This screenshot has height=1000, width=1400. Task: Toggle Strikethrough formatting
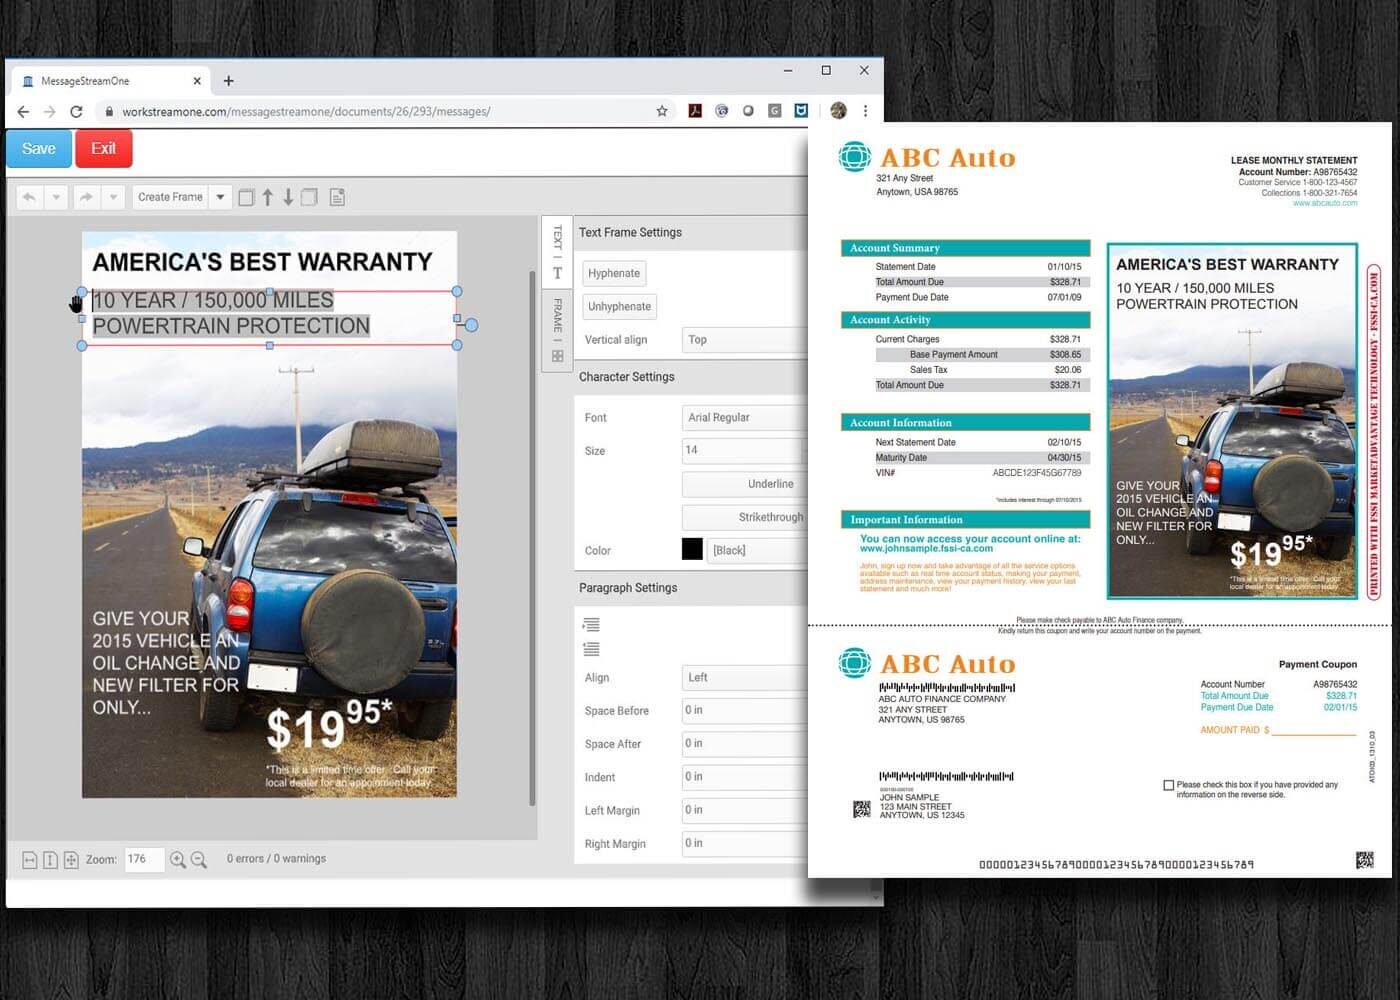click(x=770, y=517)
